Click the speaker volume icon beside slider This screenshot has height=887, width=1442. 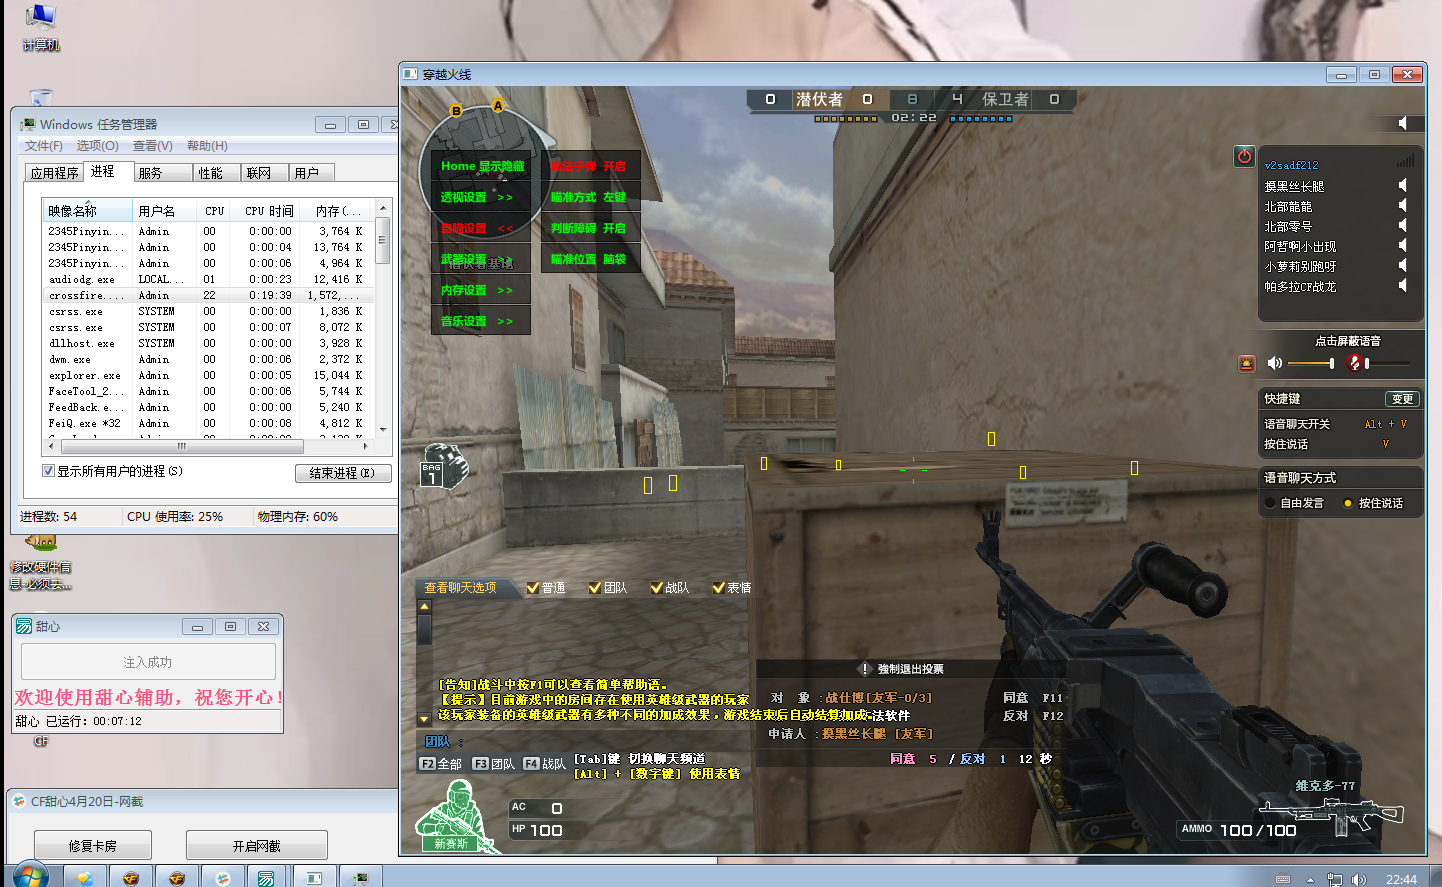(x=1274, y=363)
